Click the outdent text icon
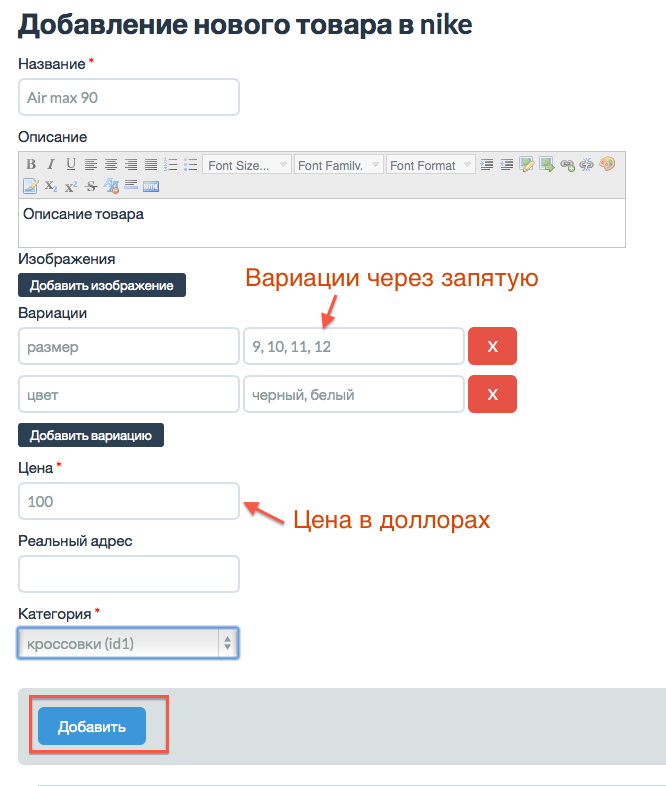666x786 pixels. 507,164
